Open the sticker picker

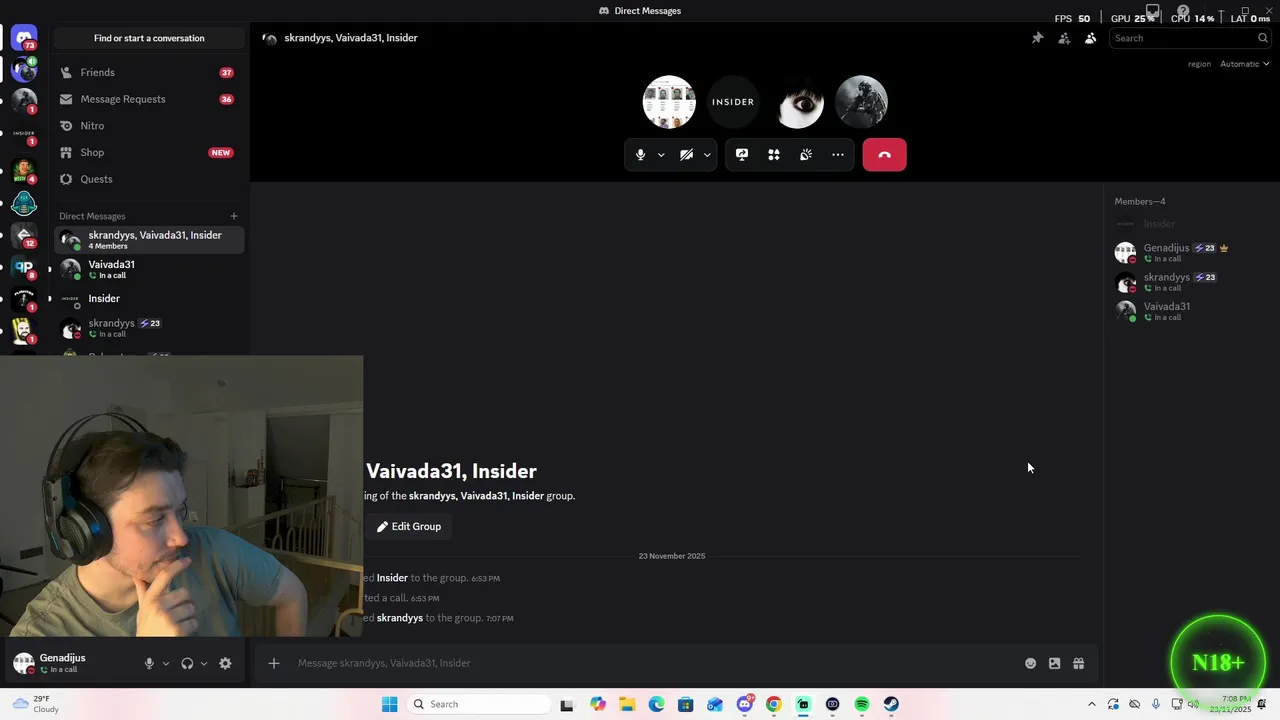pos(1055,663)
